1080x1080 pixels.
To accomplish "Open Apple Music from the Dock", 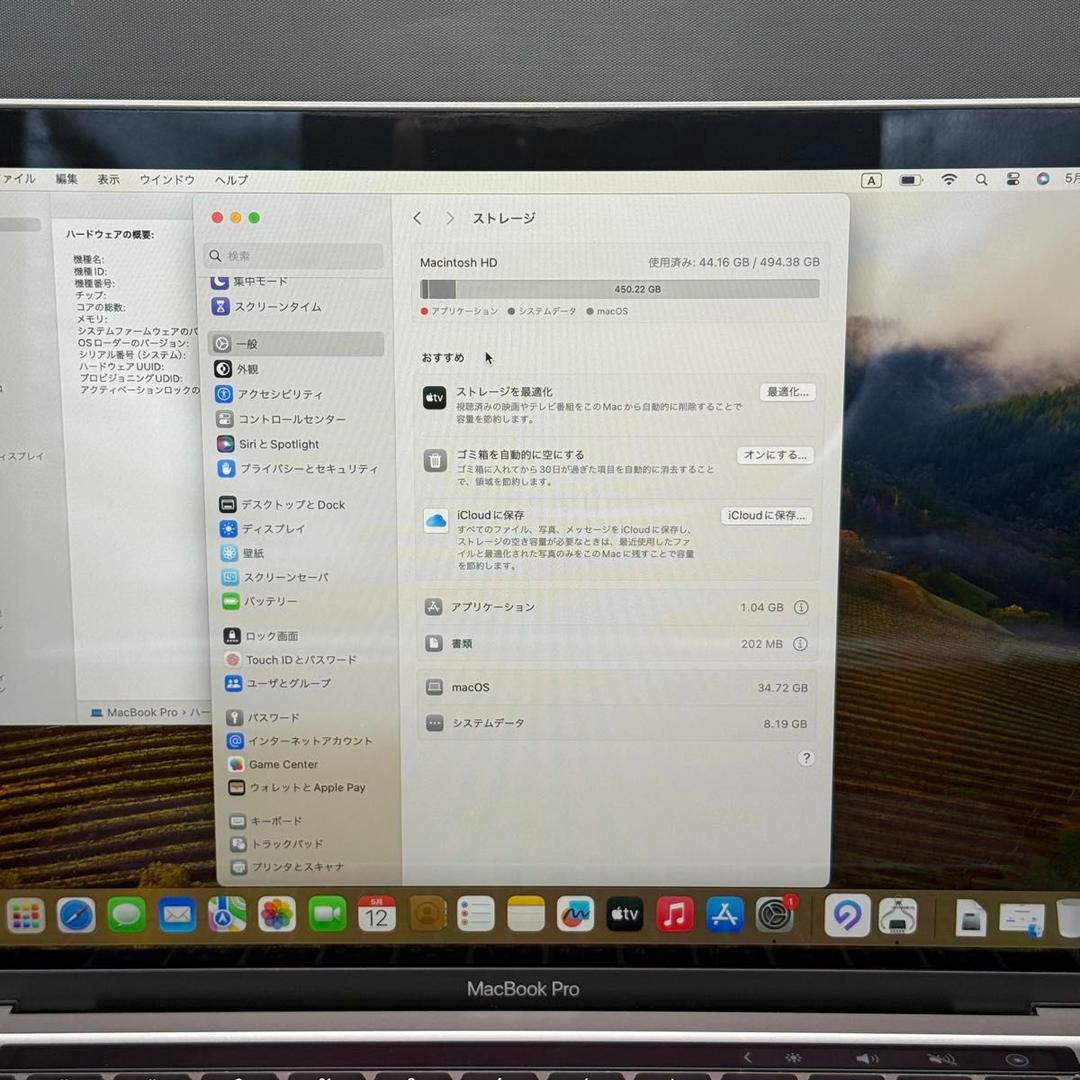I will (674, 914).
